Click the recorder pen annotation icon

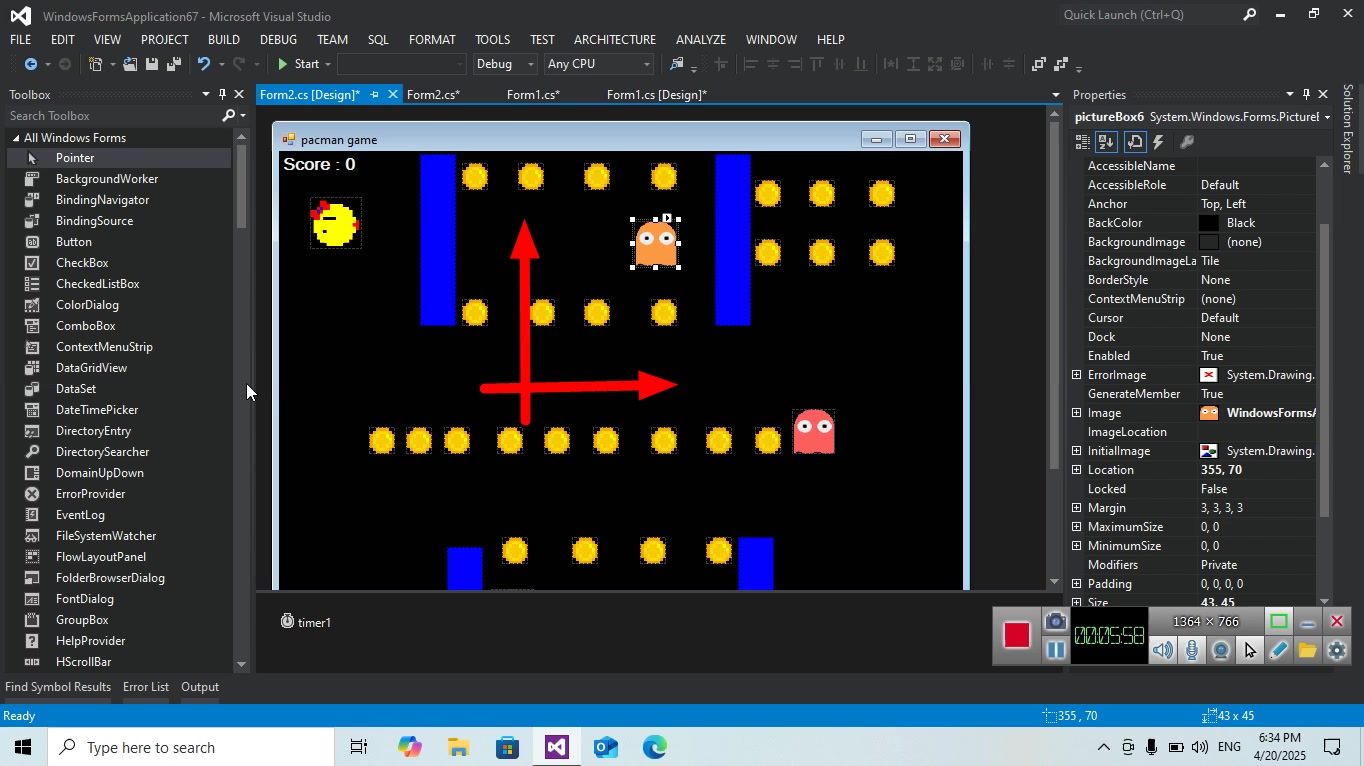pos(1278,651)
